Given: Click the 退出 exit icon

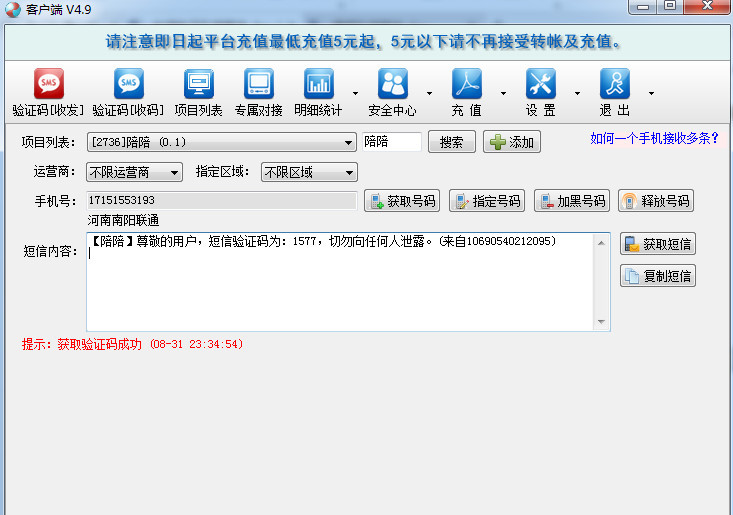Looking at the screenshot, I should 615,84.
